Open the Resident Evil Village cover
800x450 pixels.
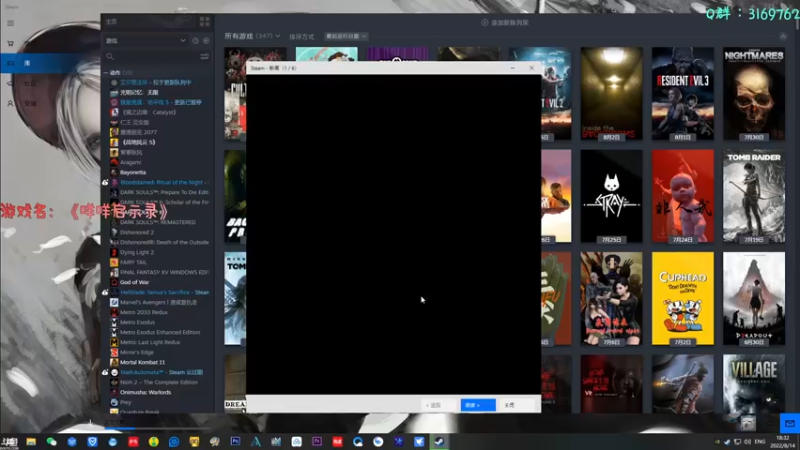point(754,384)
